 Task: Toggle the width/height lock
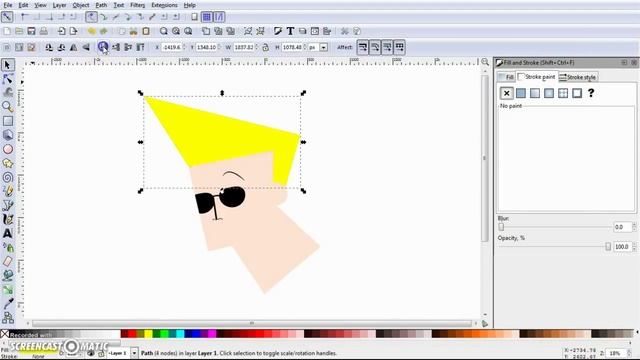click(x=266, y=47)
